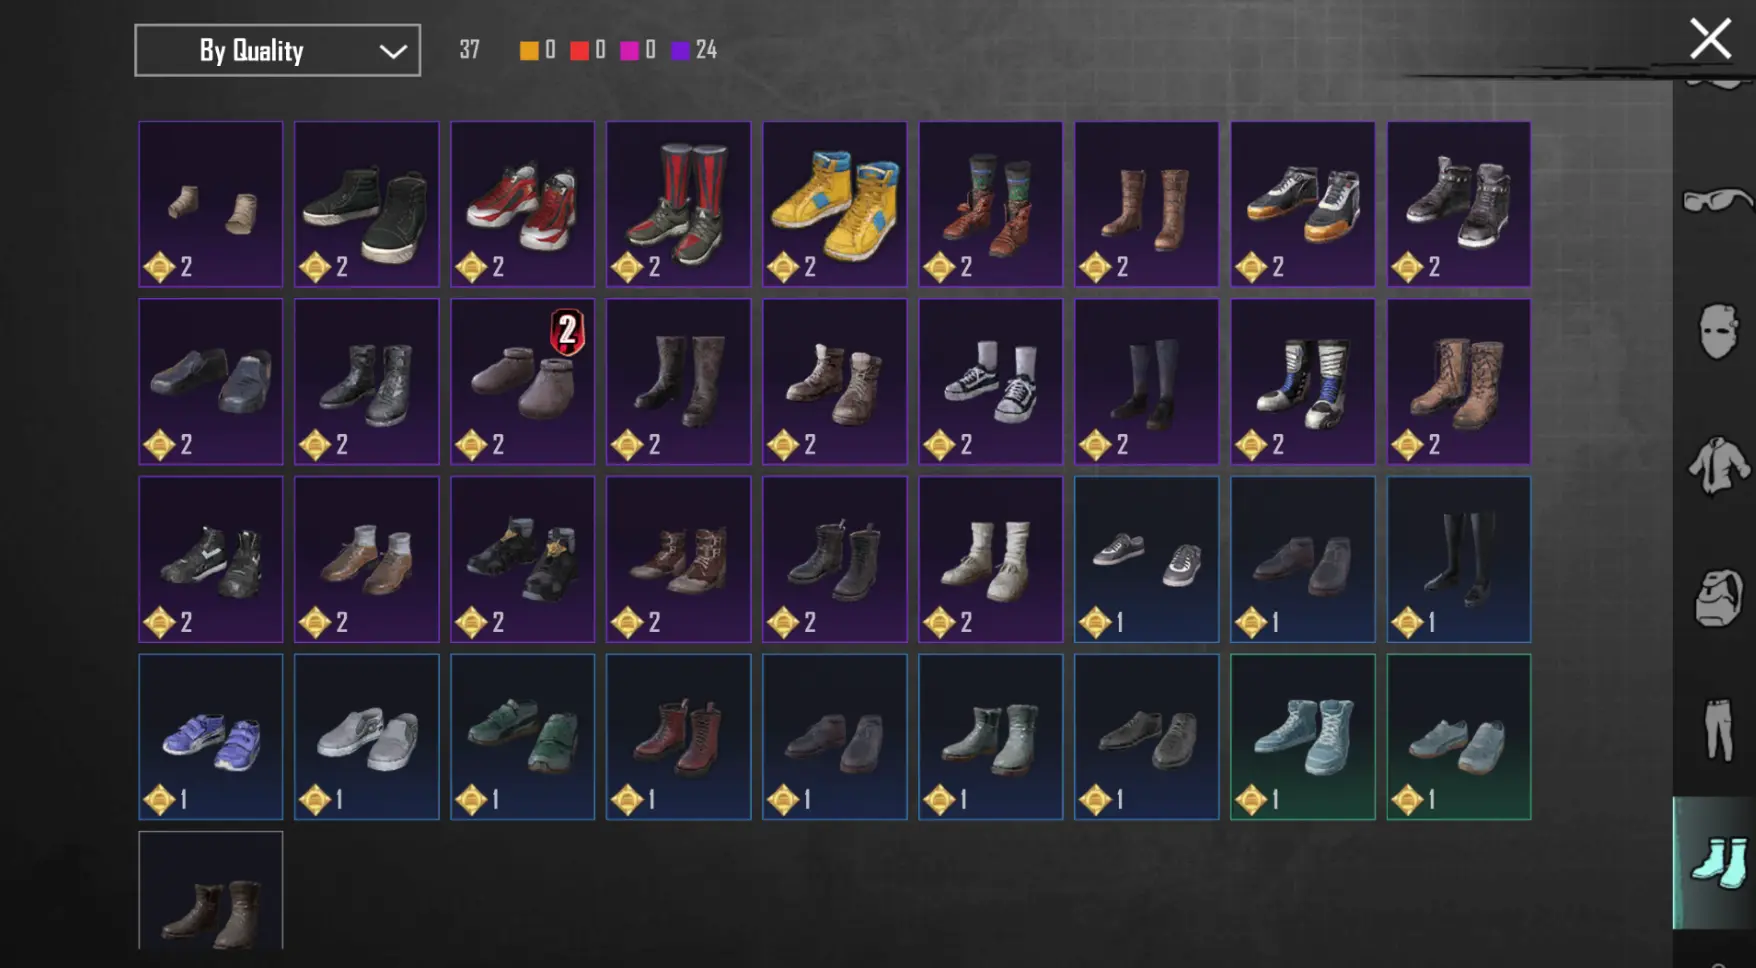Select the face mask category icon

tap(1718, 331)
